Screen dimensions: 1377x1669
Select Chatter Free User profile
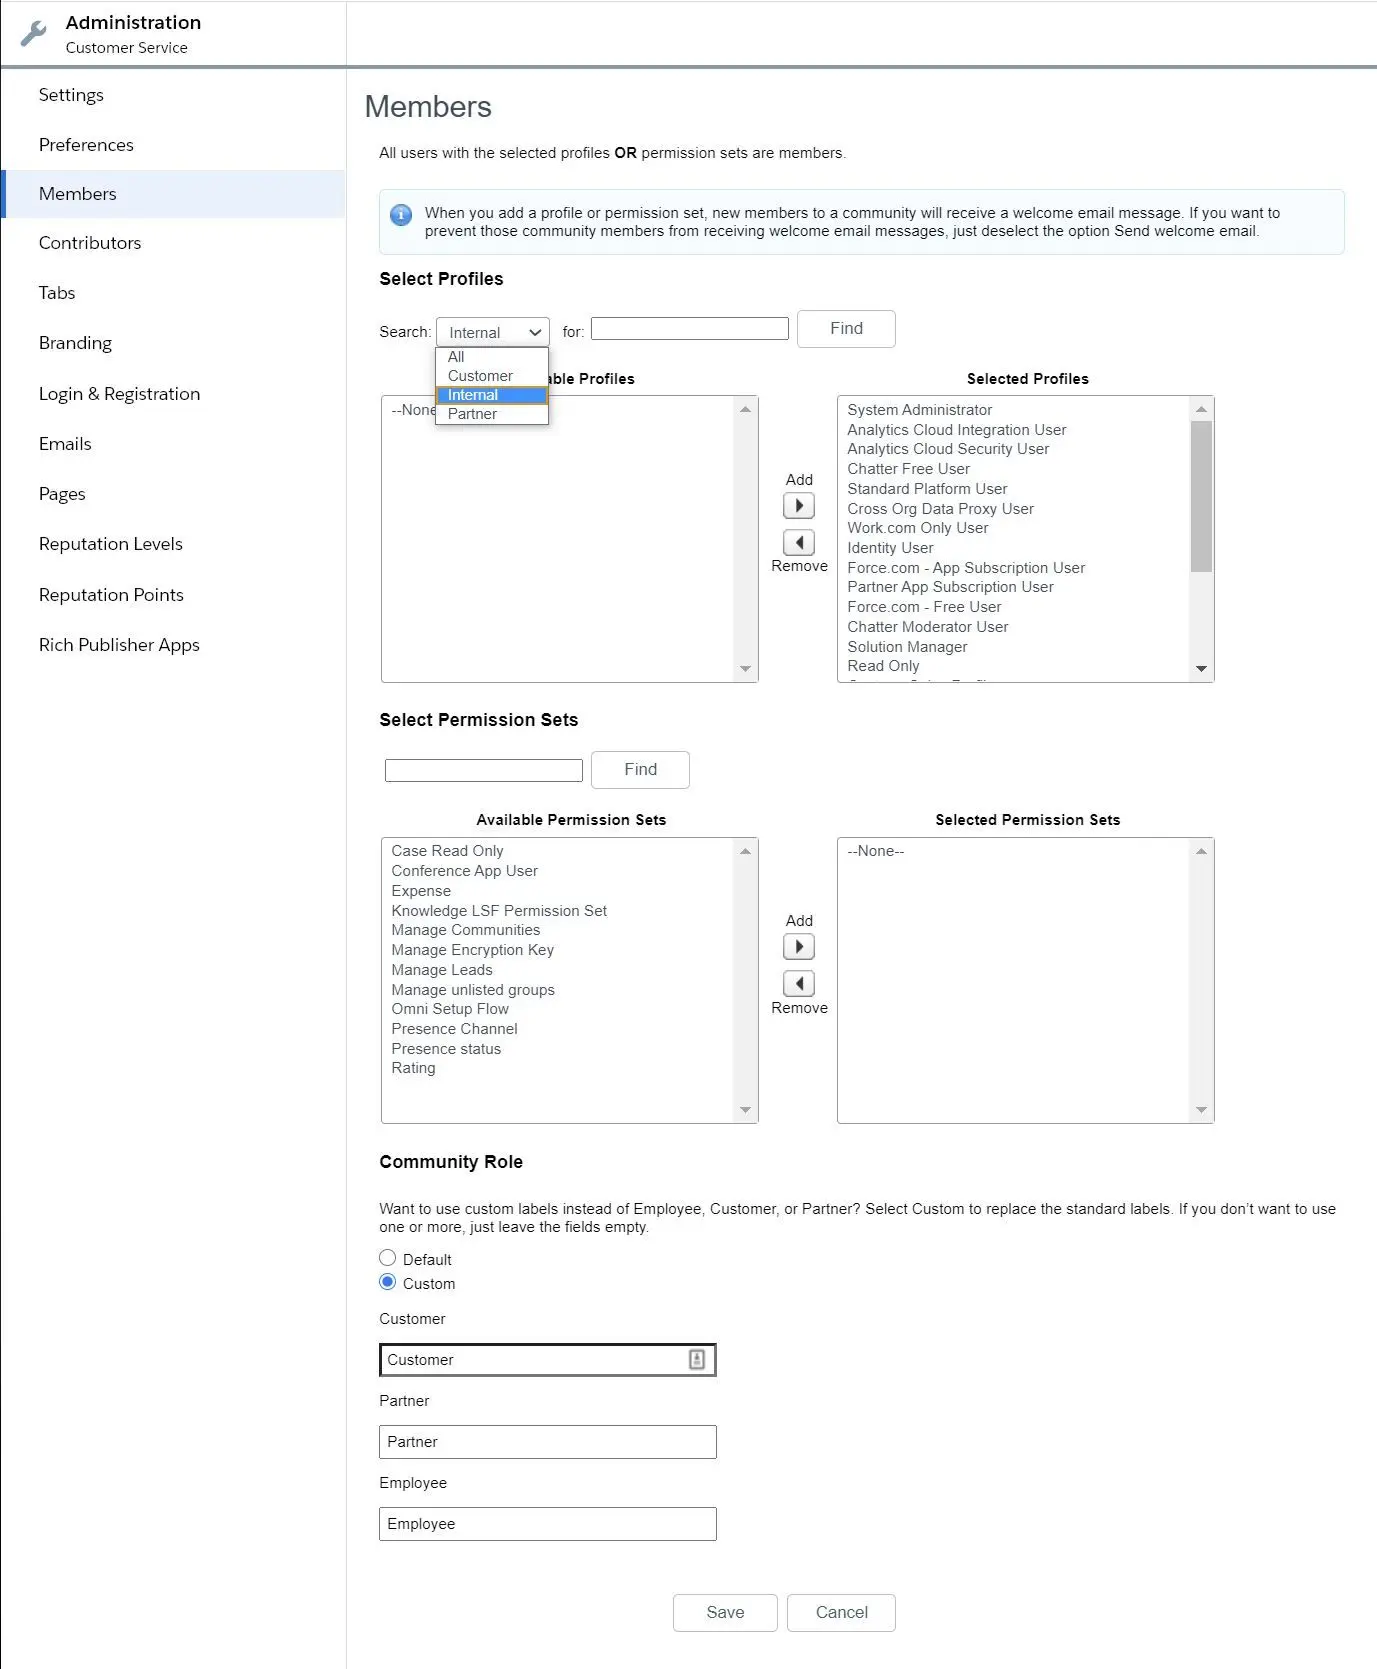click(x=908, y=469)
